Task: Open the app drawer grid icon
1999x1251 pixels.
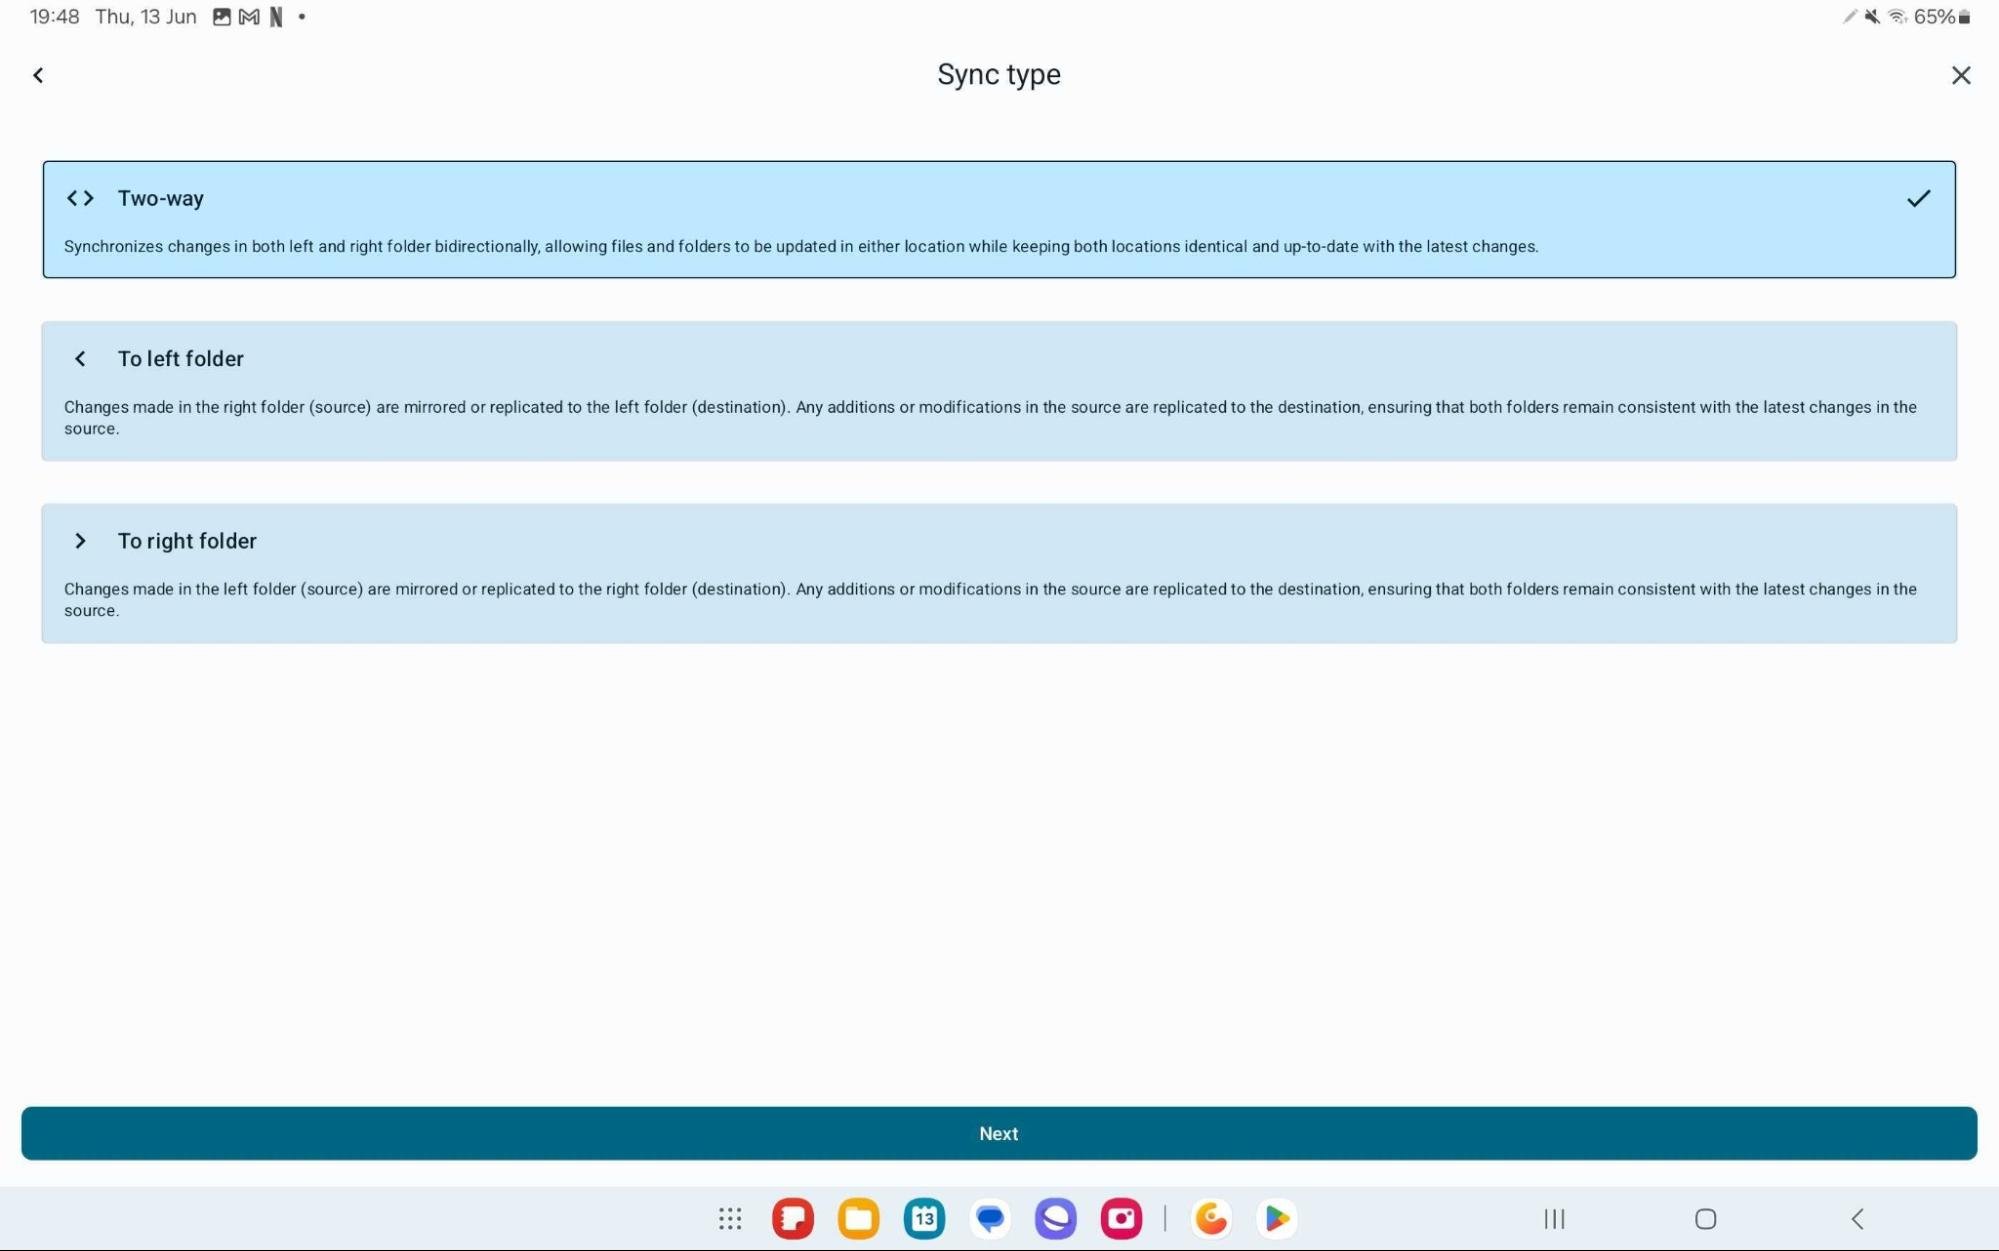Action: click(730, 1218)
